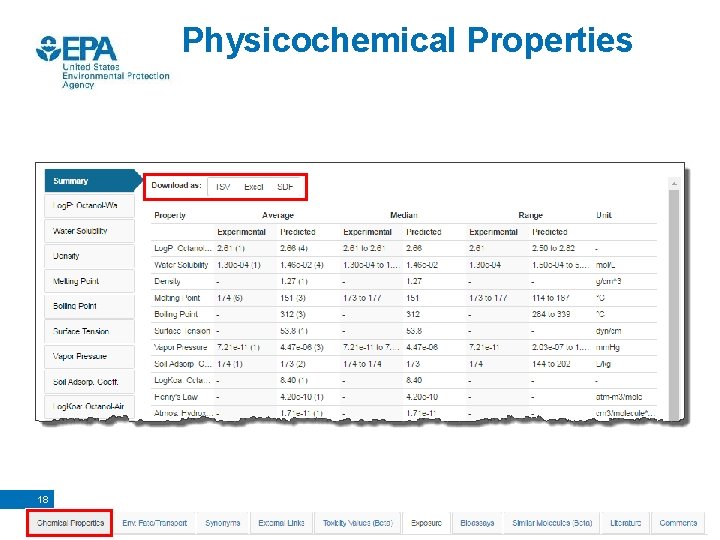Click Melting Point experimental average 174 (6)
Screen dimensions: 720x540
[x=230, y=298]
